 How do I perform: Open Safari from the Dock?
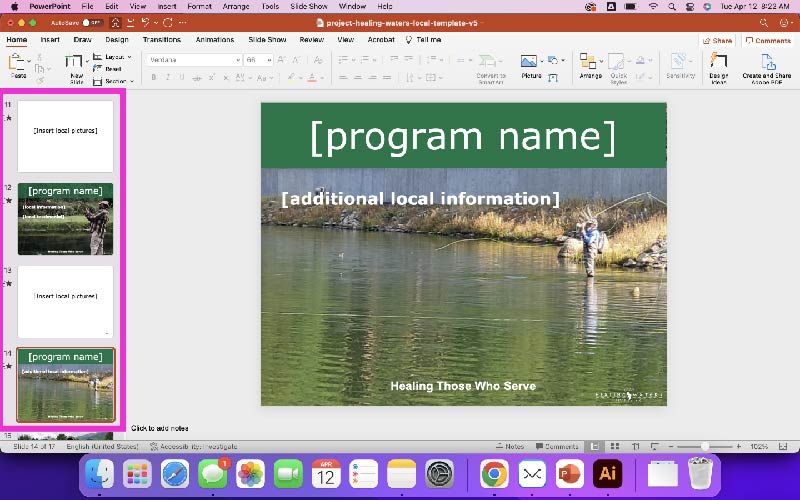click(x=175, y=473)
